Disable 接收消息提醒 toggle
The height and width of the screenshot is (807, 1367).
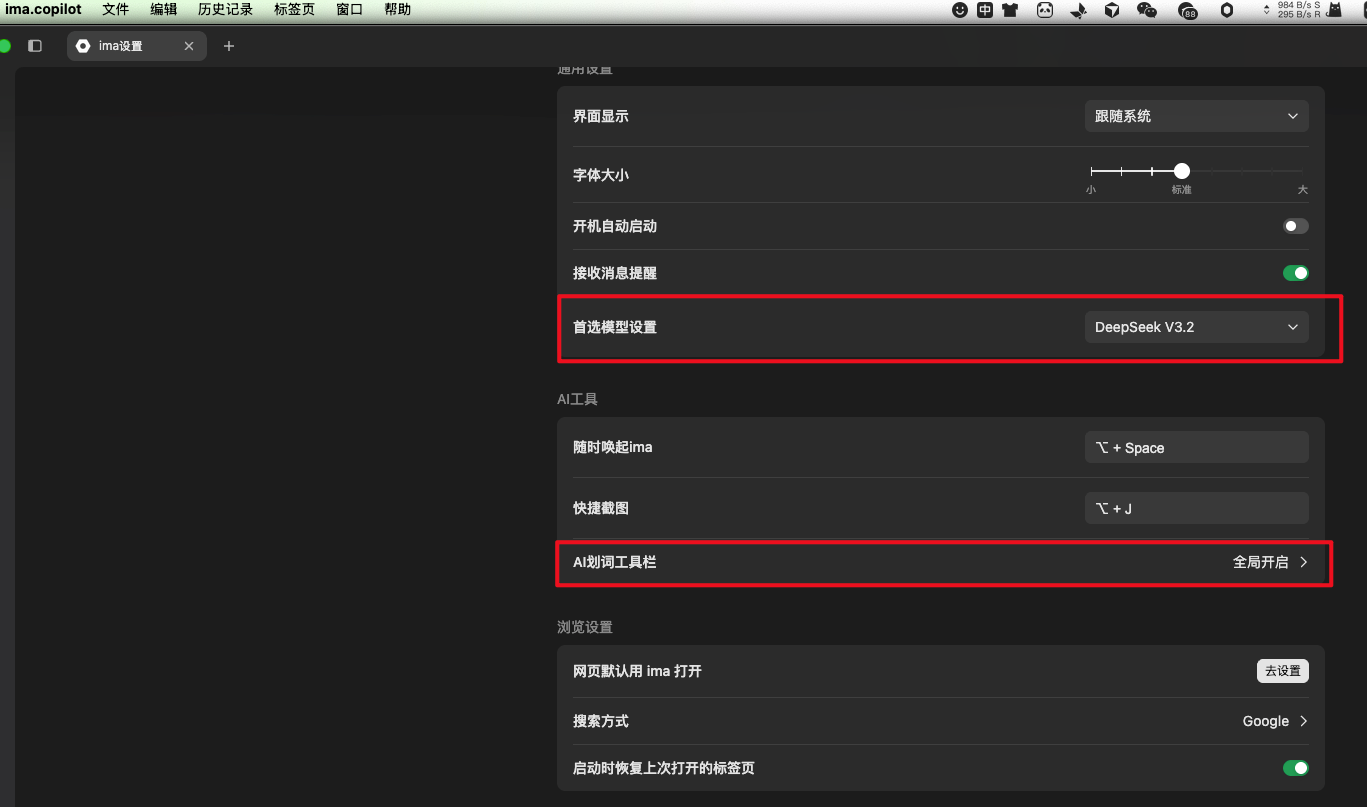pos(1295,273)
